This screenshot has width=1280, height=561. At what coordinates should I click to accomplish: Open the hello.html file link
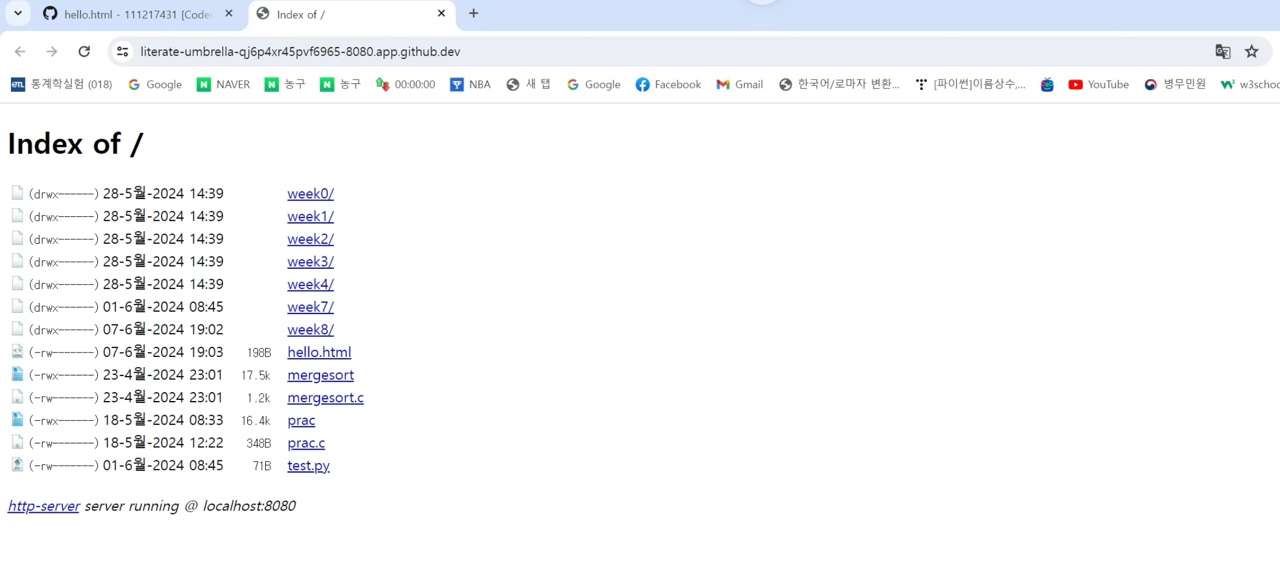tap(319, 353)
